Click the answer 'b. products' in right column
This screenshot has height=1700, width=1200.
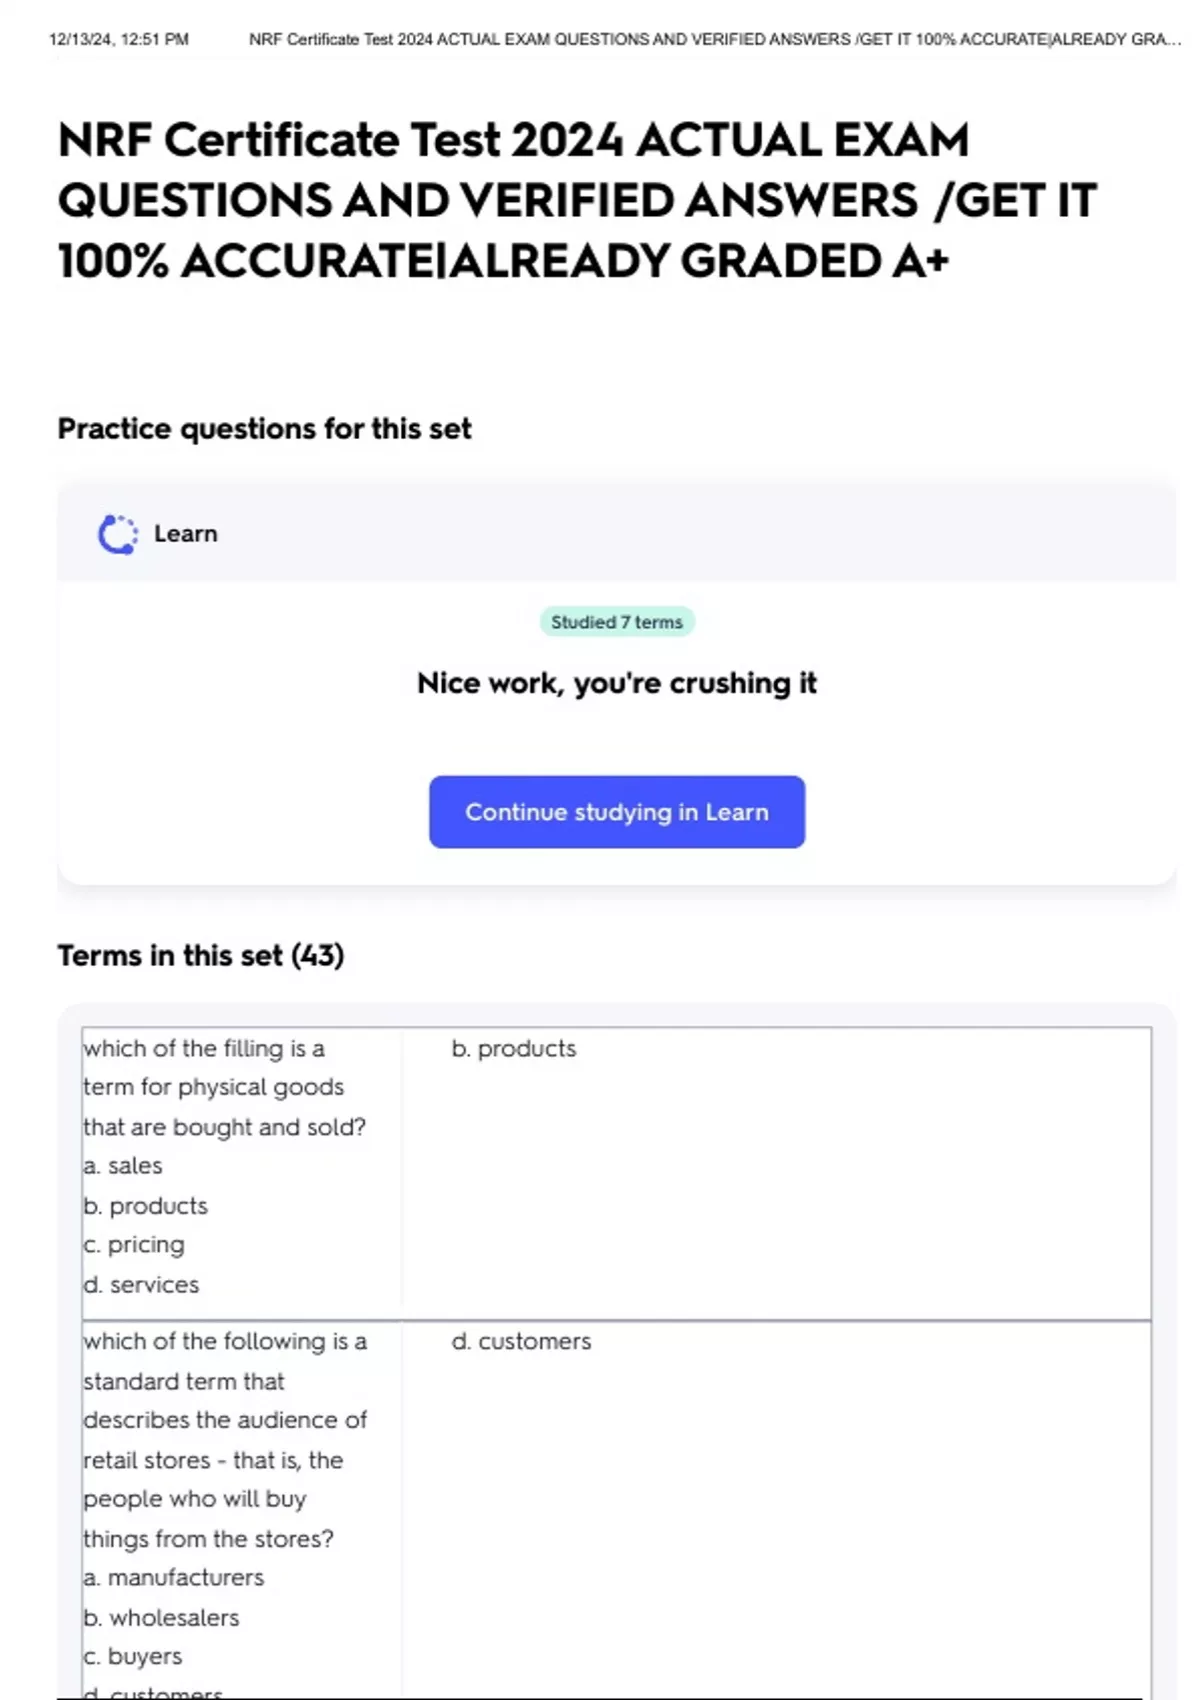[x=514, y=1049]
